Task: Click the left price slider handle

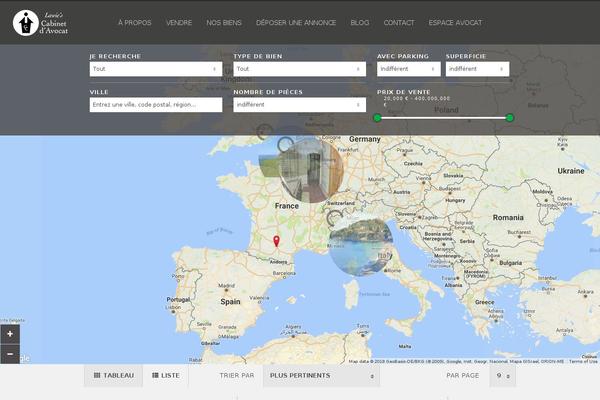Action: pos(377,118)
